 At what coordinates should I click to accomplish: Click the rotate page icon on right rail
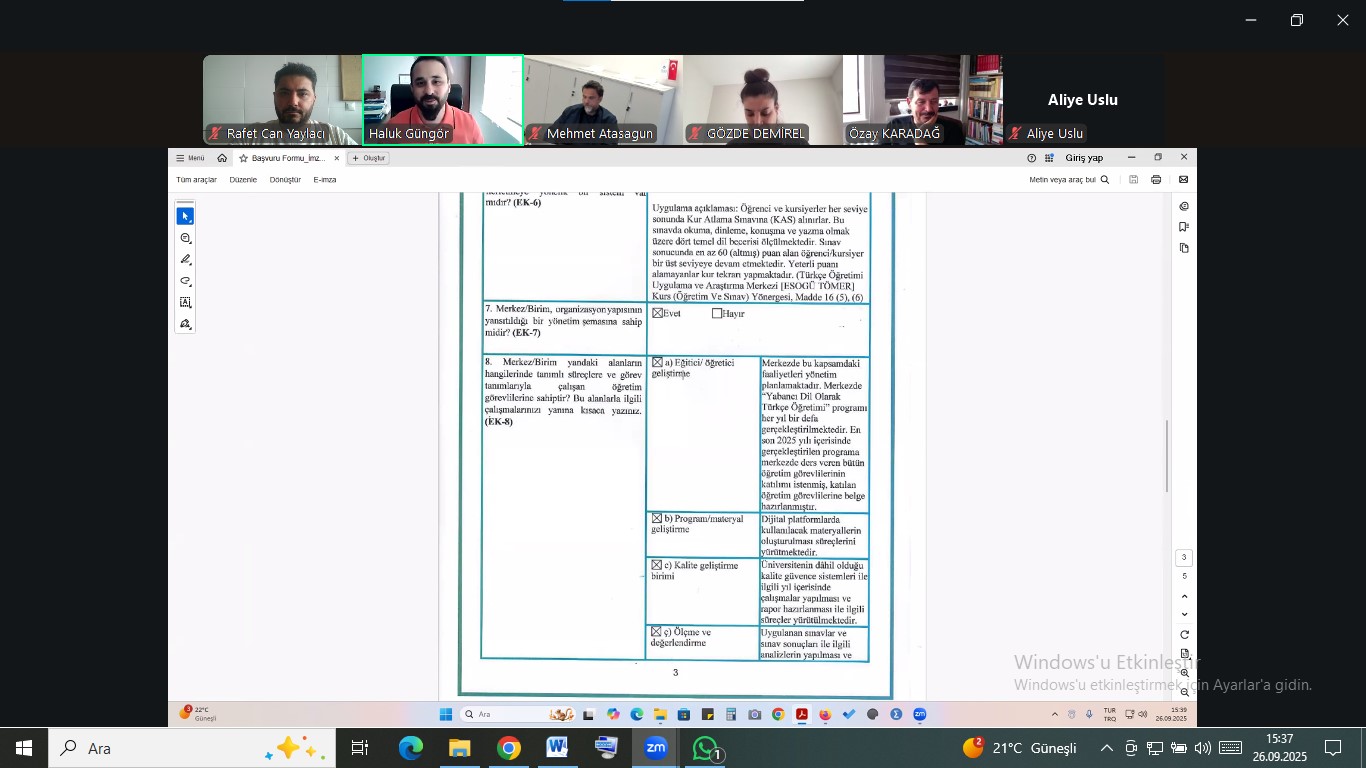tap(1184, 634)
